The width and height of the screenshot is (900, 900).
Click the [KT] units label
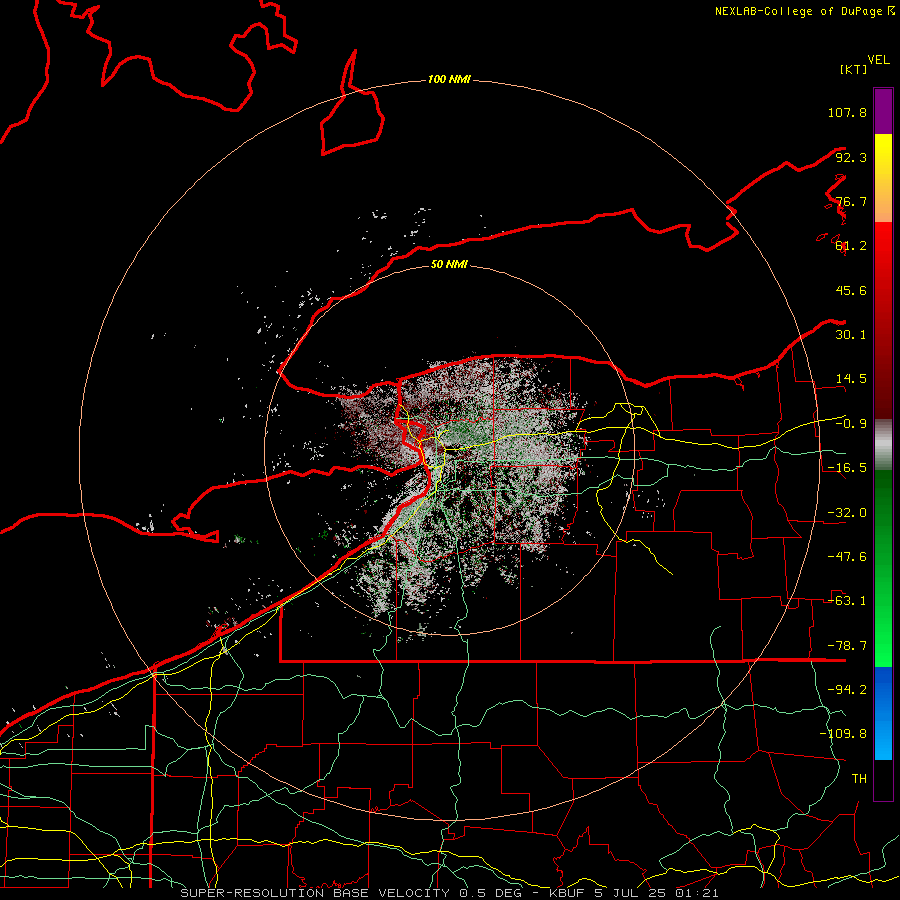point(854,69)
